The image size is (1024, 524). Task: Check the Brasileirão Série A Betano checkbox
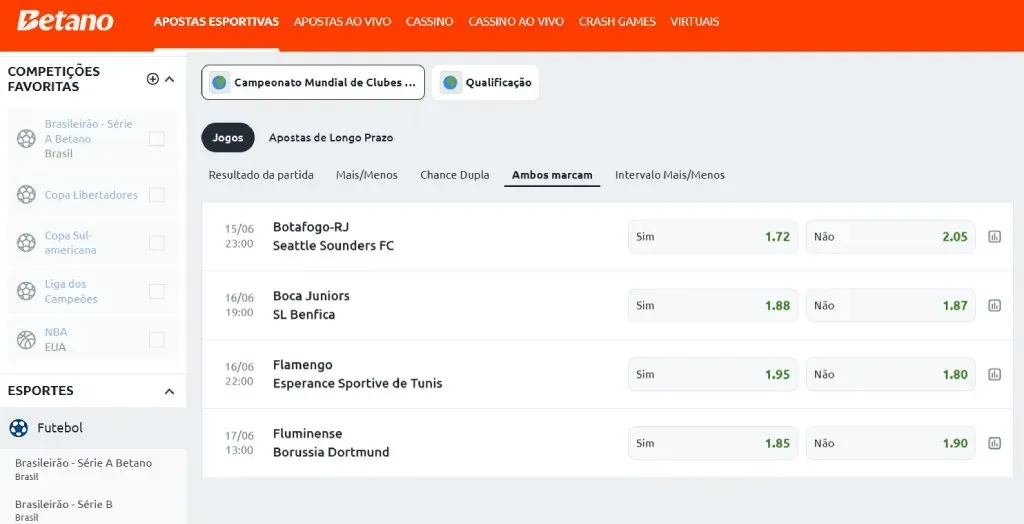coord(157,139)
